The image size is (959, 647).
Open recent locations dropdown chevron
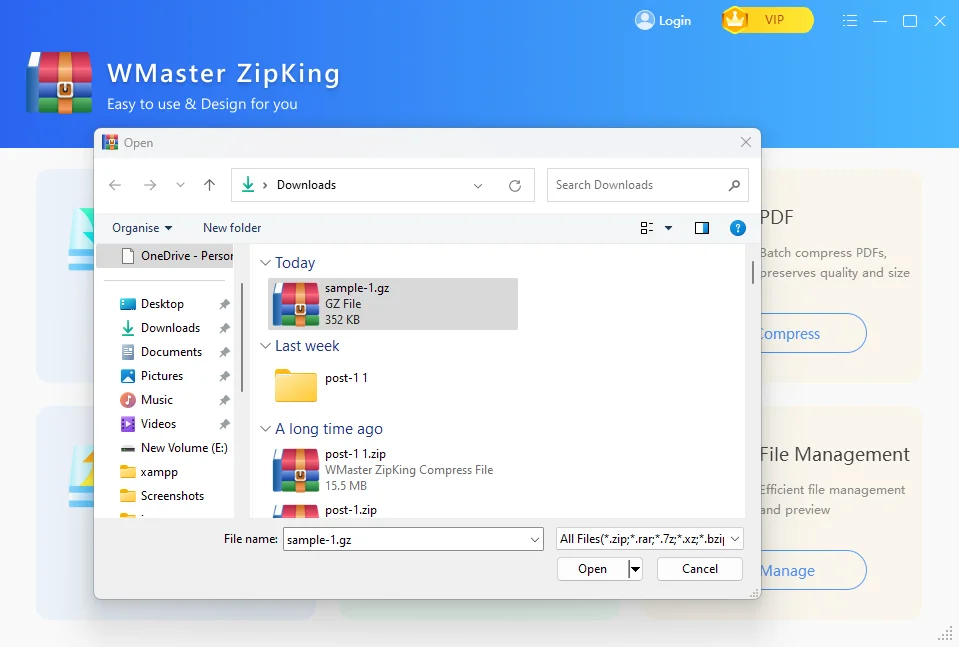(x=180, y=185)
